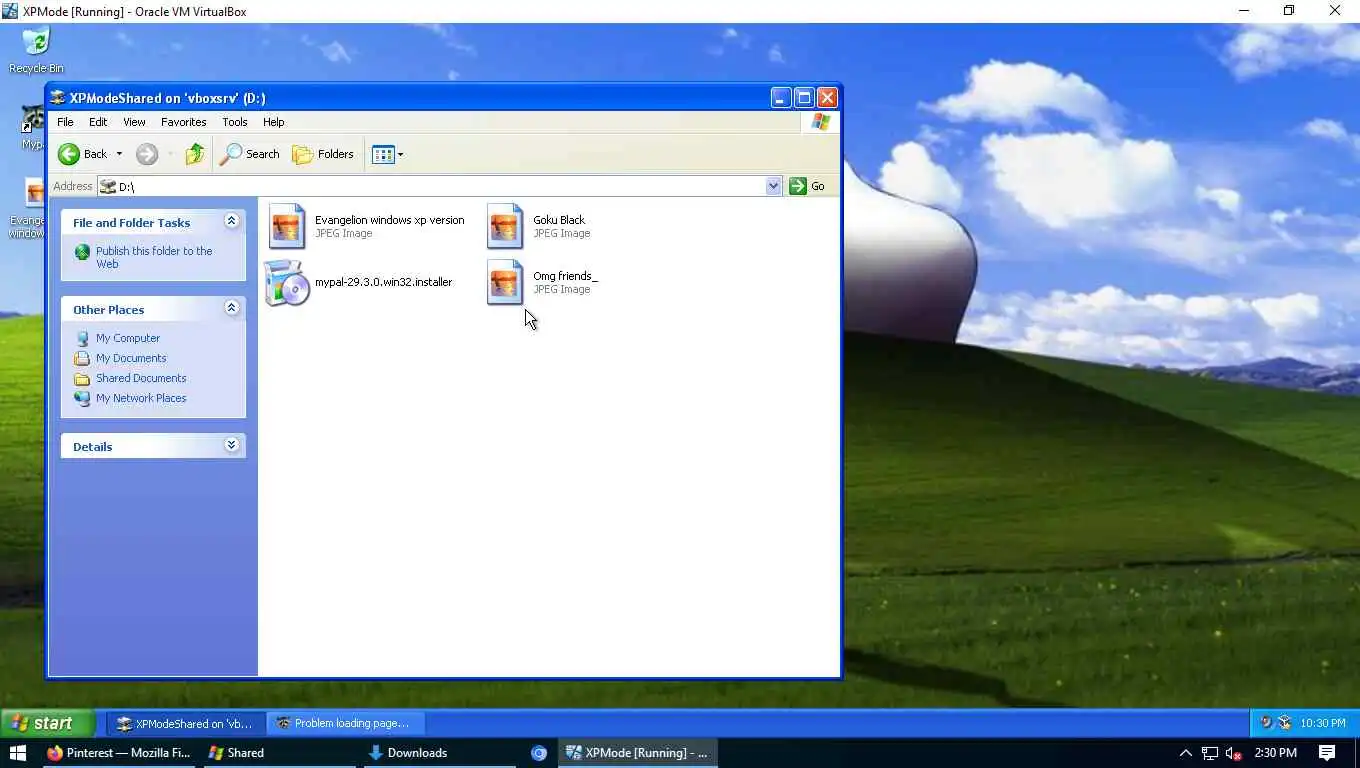Screen dimensions: 1360x768
Task: Select XPModeShared taskbar button in XP
Action: 185,723
